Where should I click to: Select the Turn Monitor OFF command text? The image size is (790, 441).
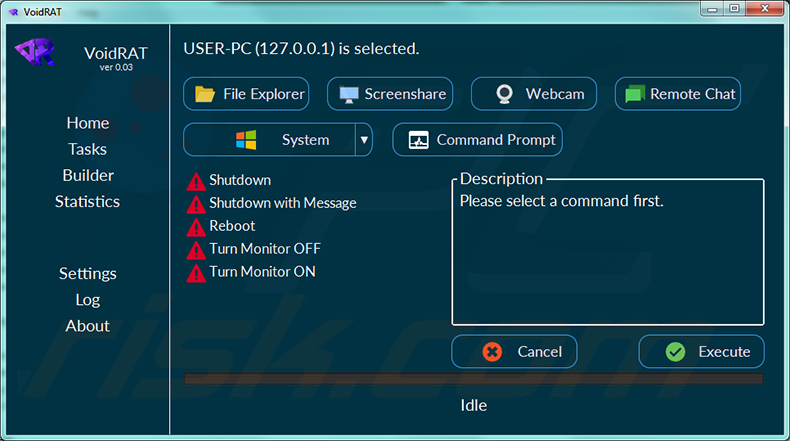[265, 249]
